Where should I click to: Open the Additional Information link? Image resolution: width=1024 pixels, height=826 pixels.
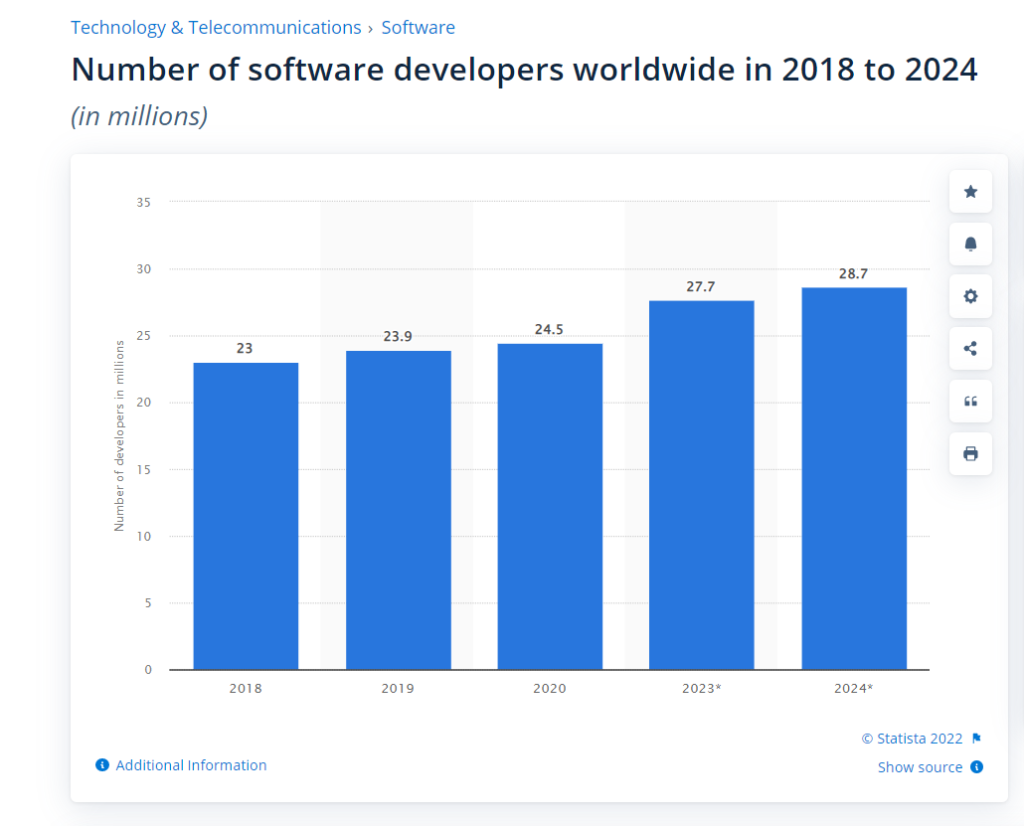191,765
